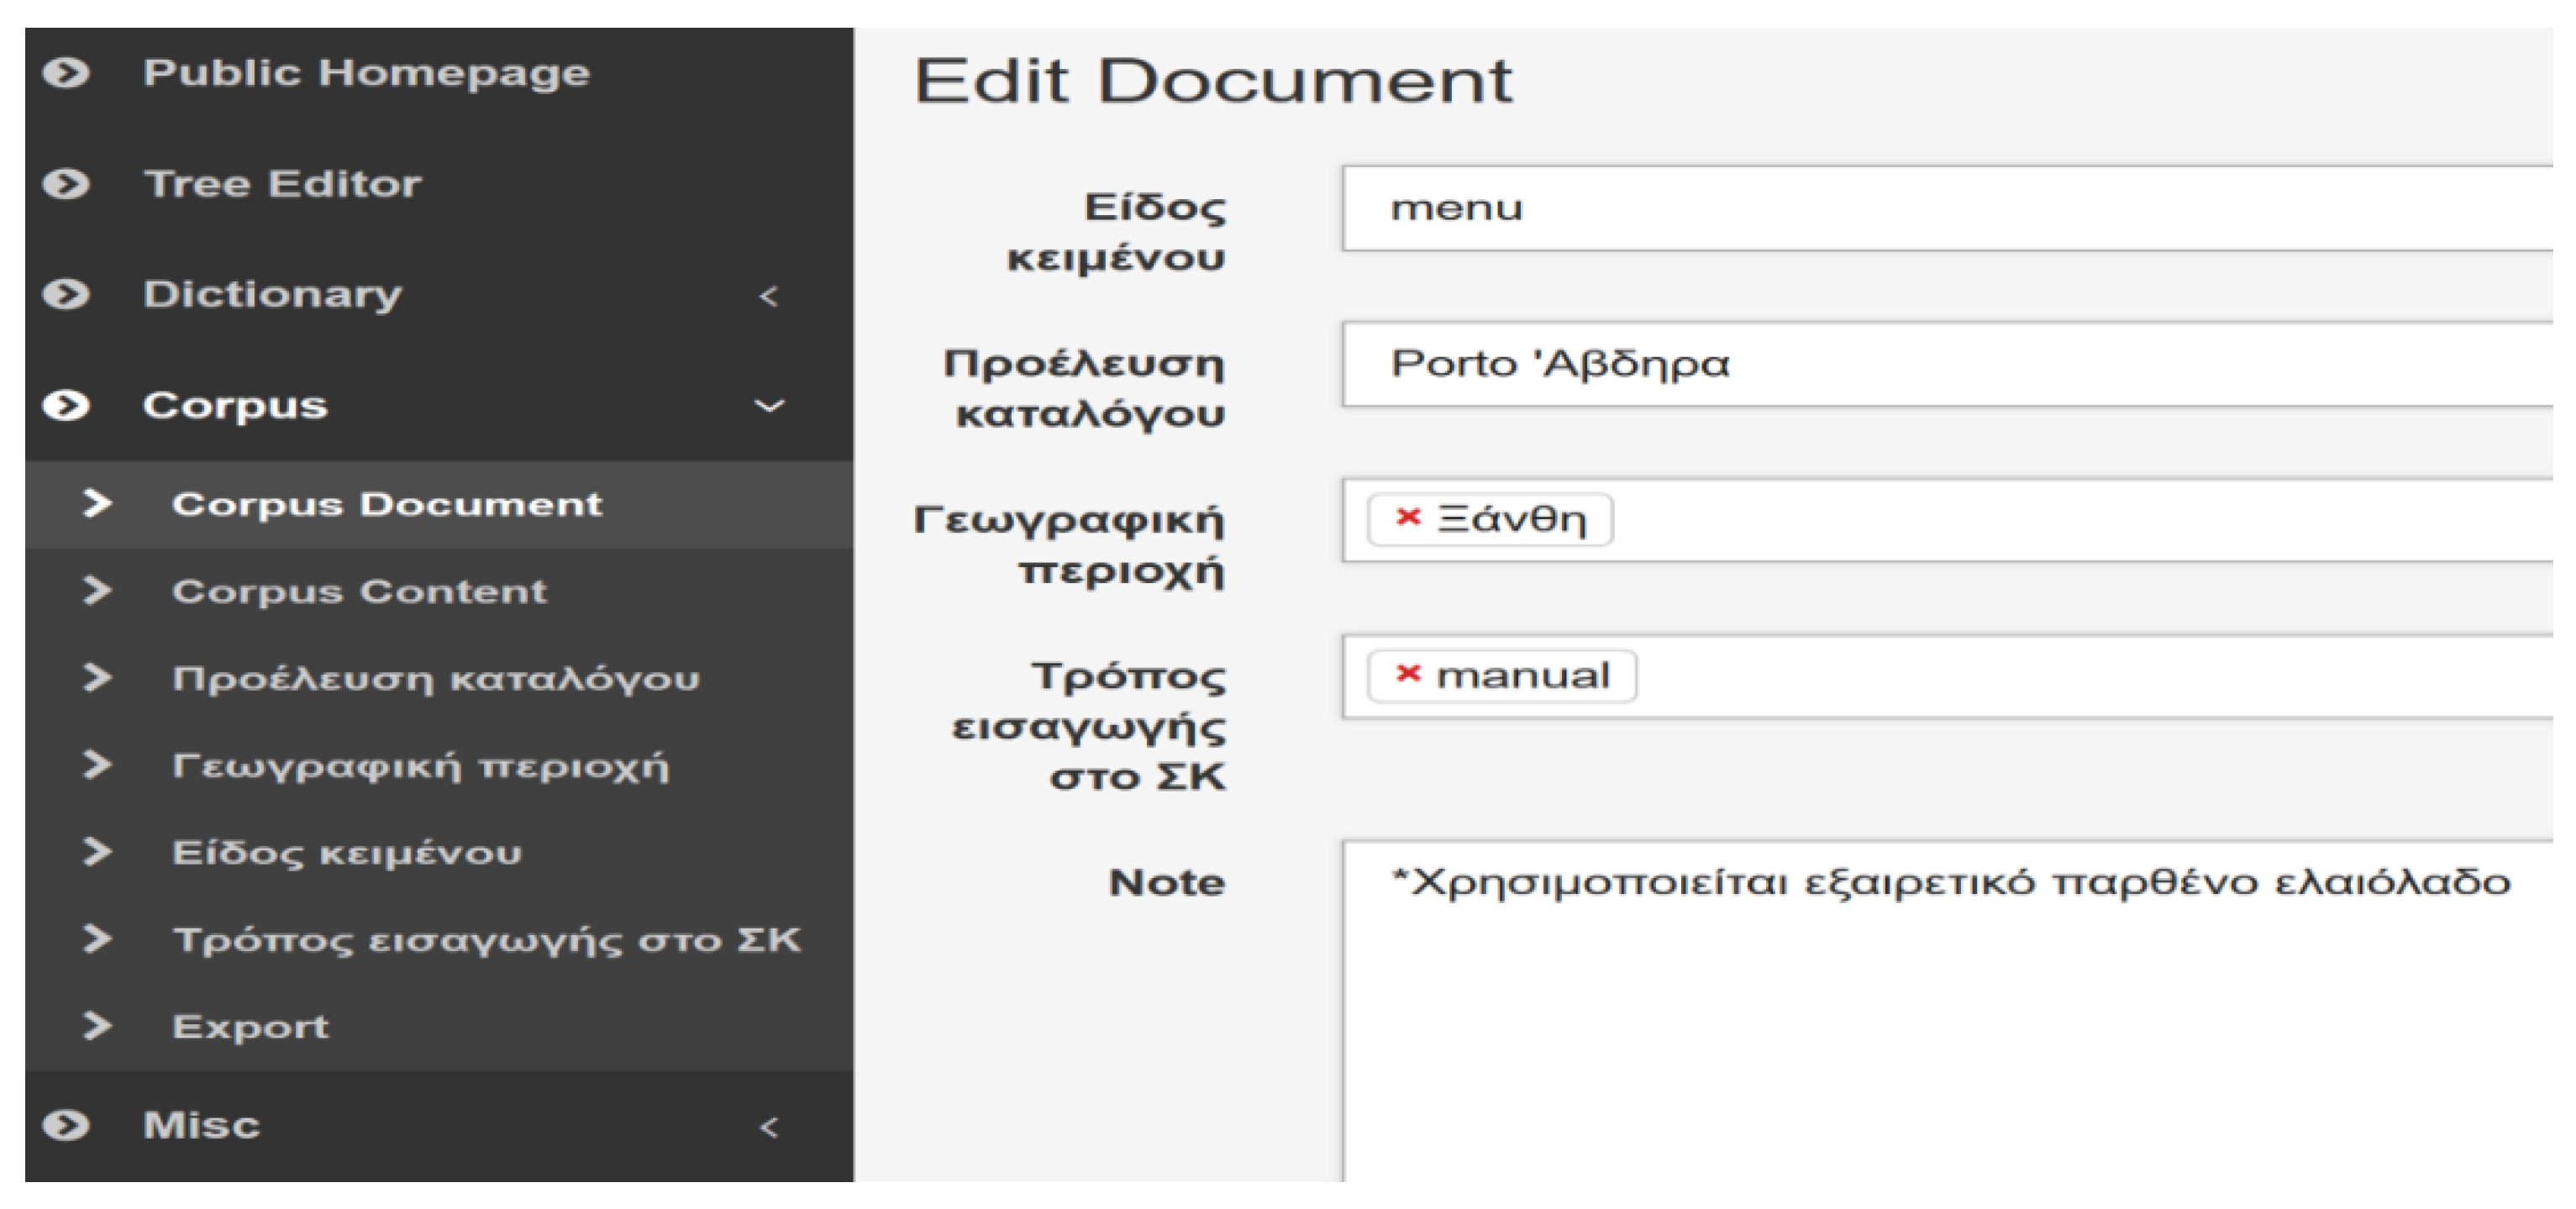
Task: Click the Είδος κειμένου field containing menu
Action: 1950,209
